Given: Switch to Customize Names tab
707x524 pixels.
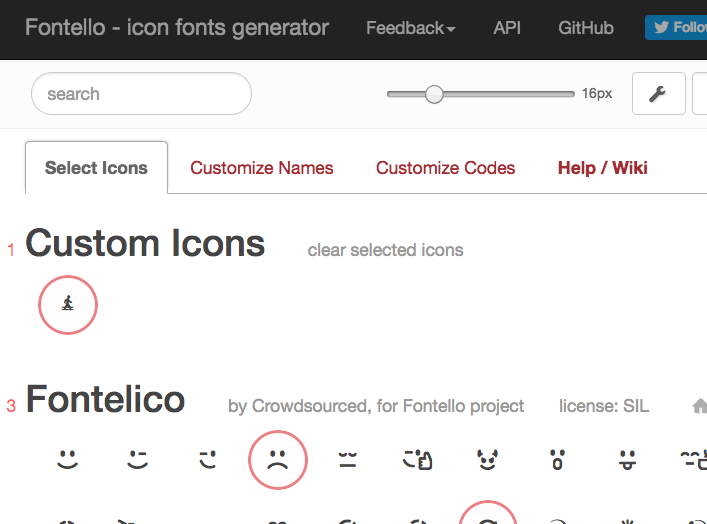Looking at the screenshot, I should (x=262, y=168).
